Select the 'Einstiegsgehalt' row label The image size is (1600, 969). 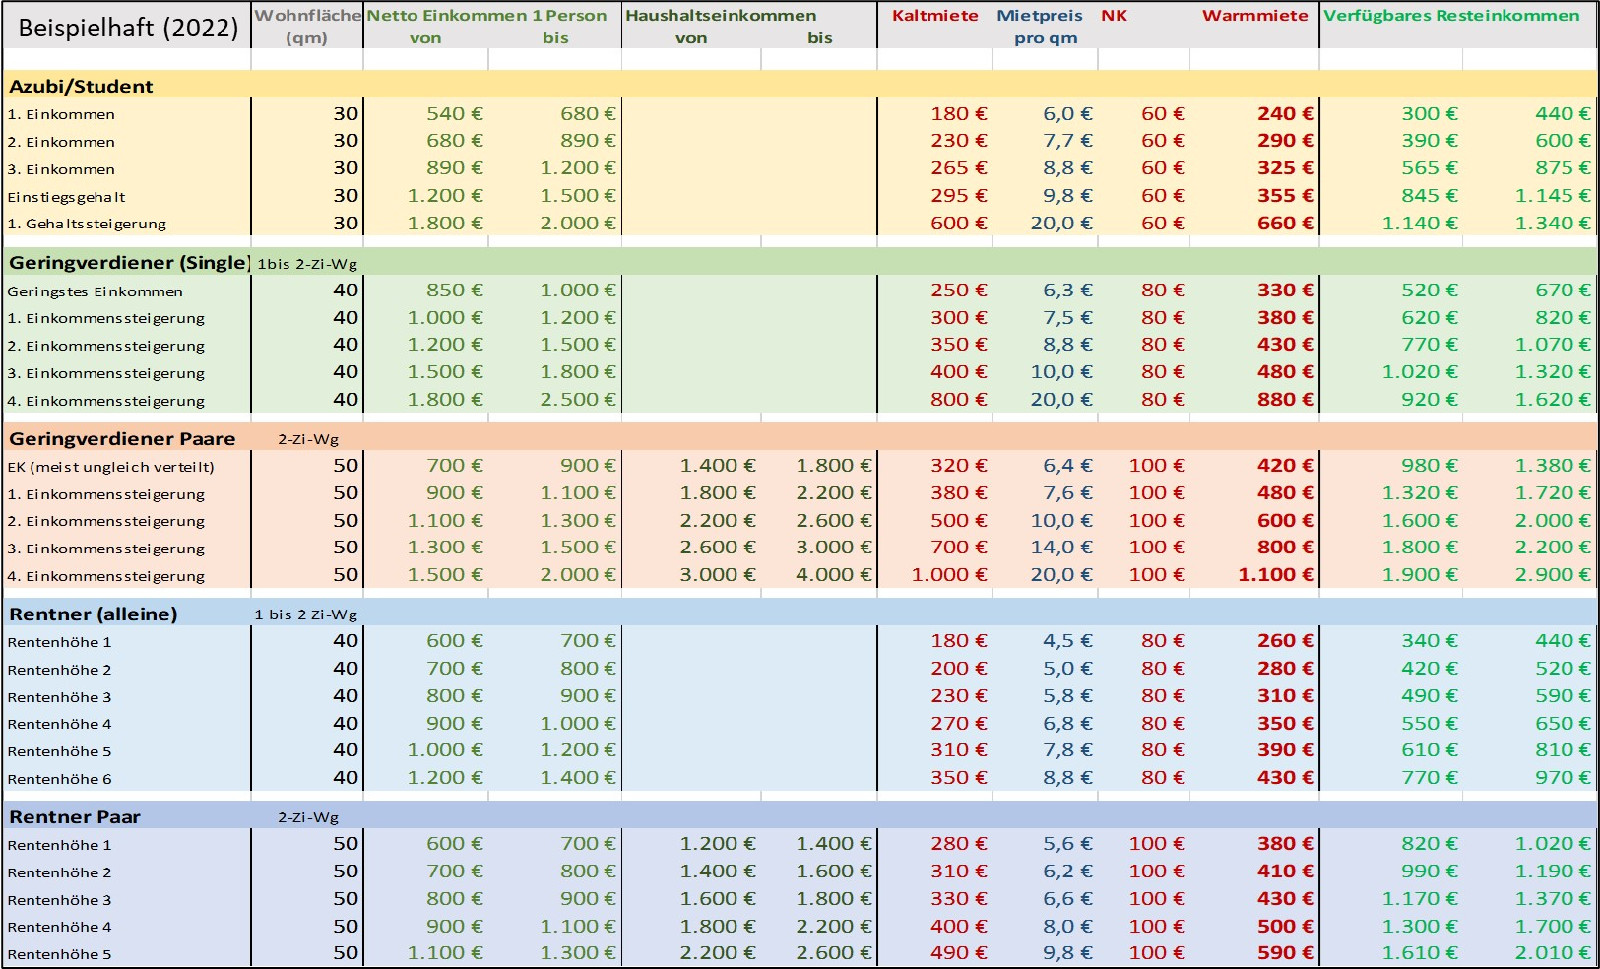66,197
